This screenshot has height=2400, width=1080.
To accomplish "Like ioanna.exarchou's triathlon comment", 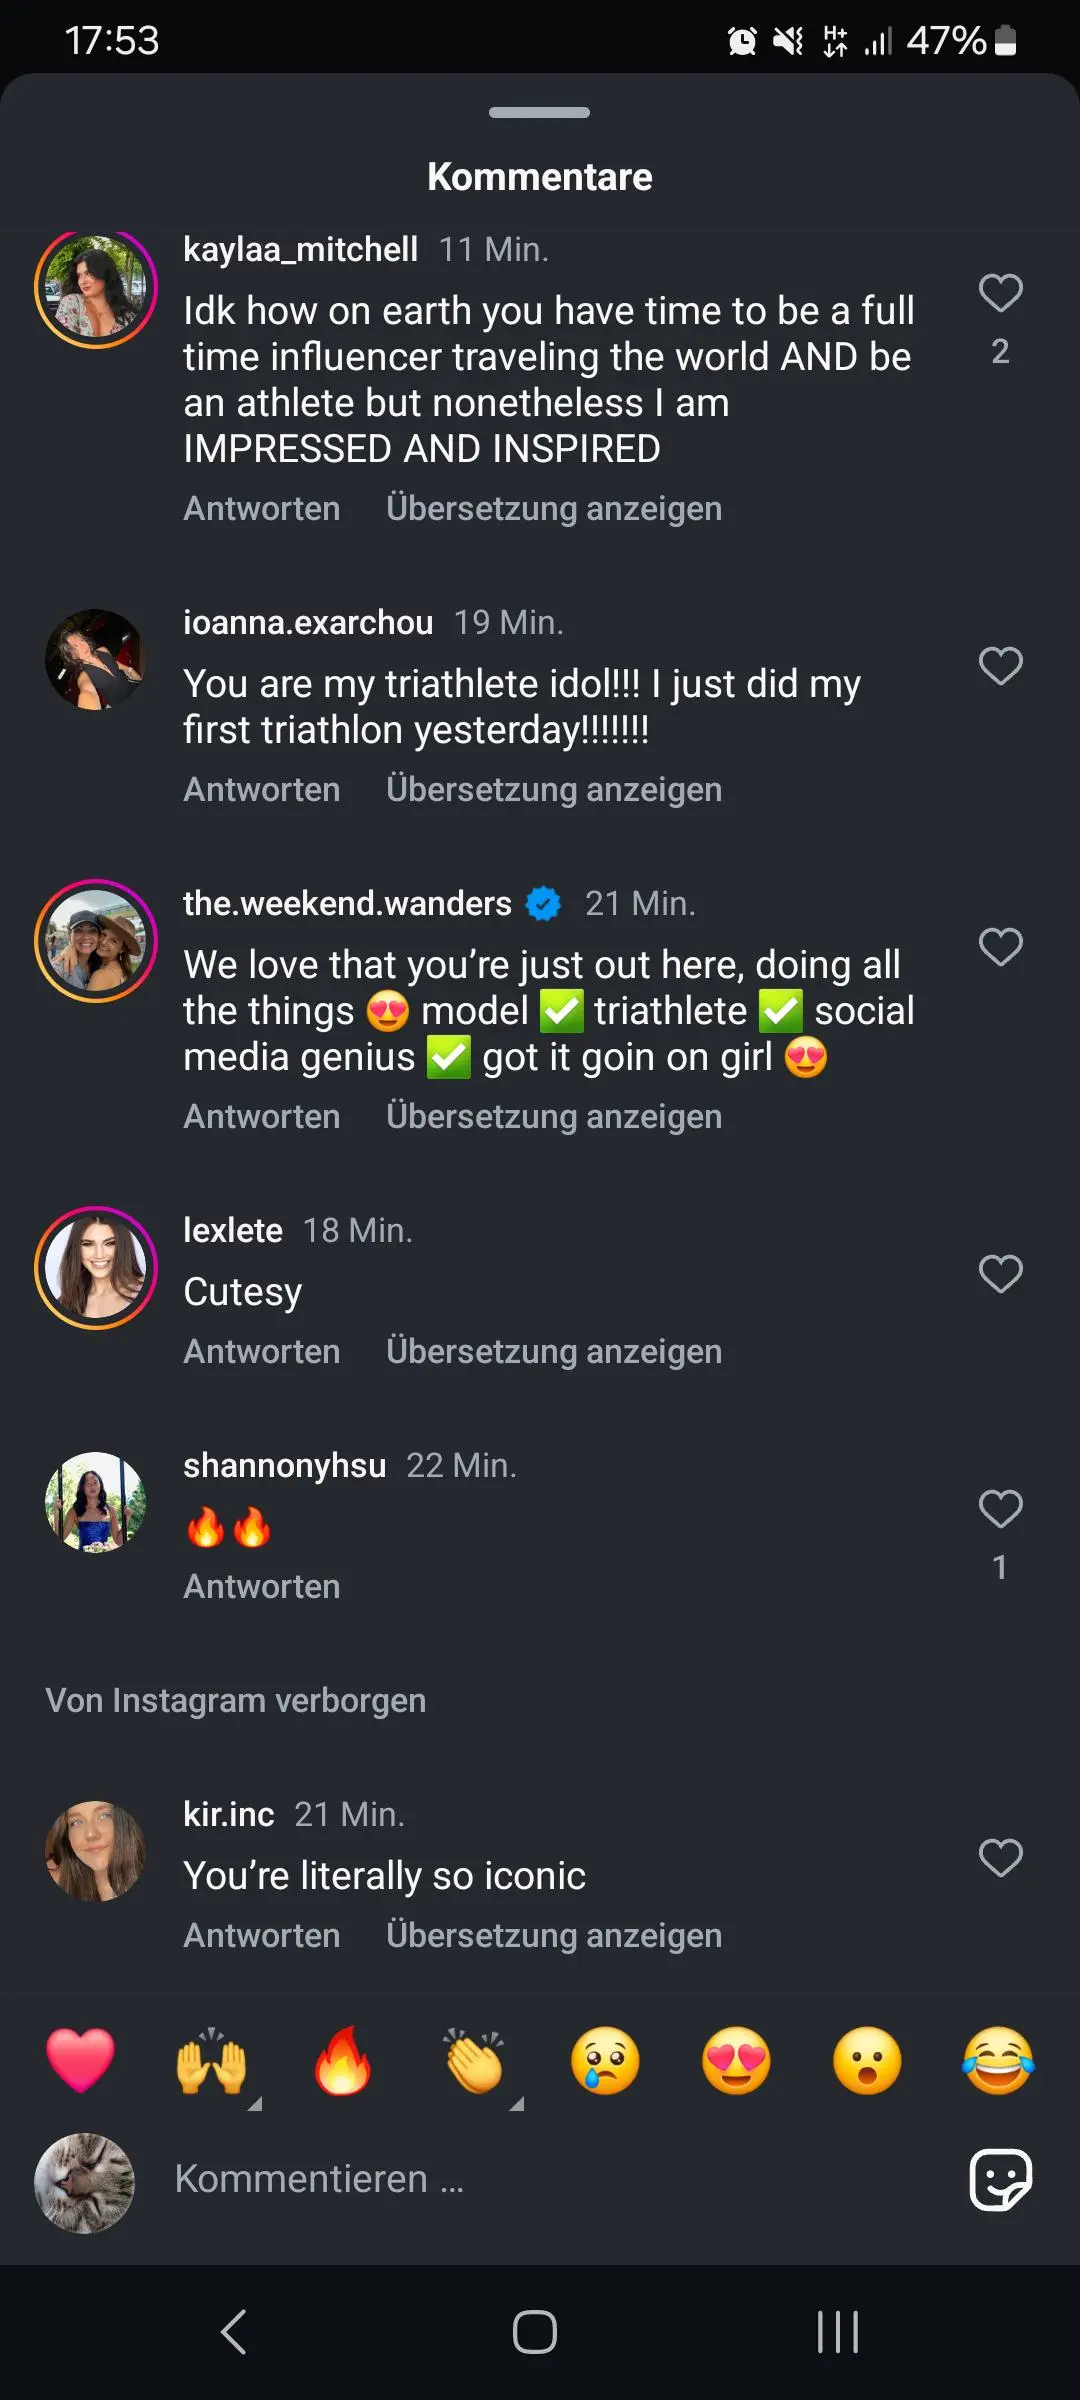I will (x=1000, y=666).
